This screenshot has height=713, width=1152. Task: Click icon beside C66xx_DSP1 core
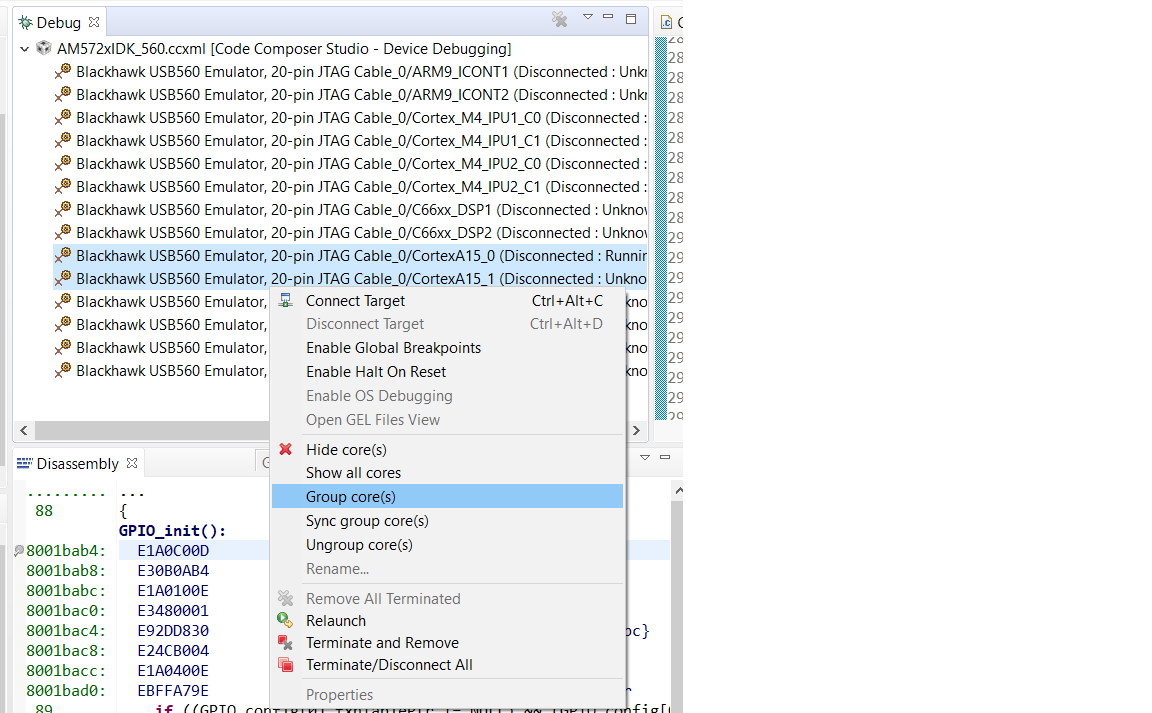[x=63, y=209]
